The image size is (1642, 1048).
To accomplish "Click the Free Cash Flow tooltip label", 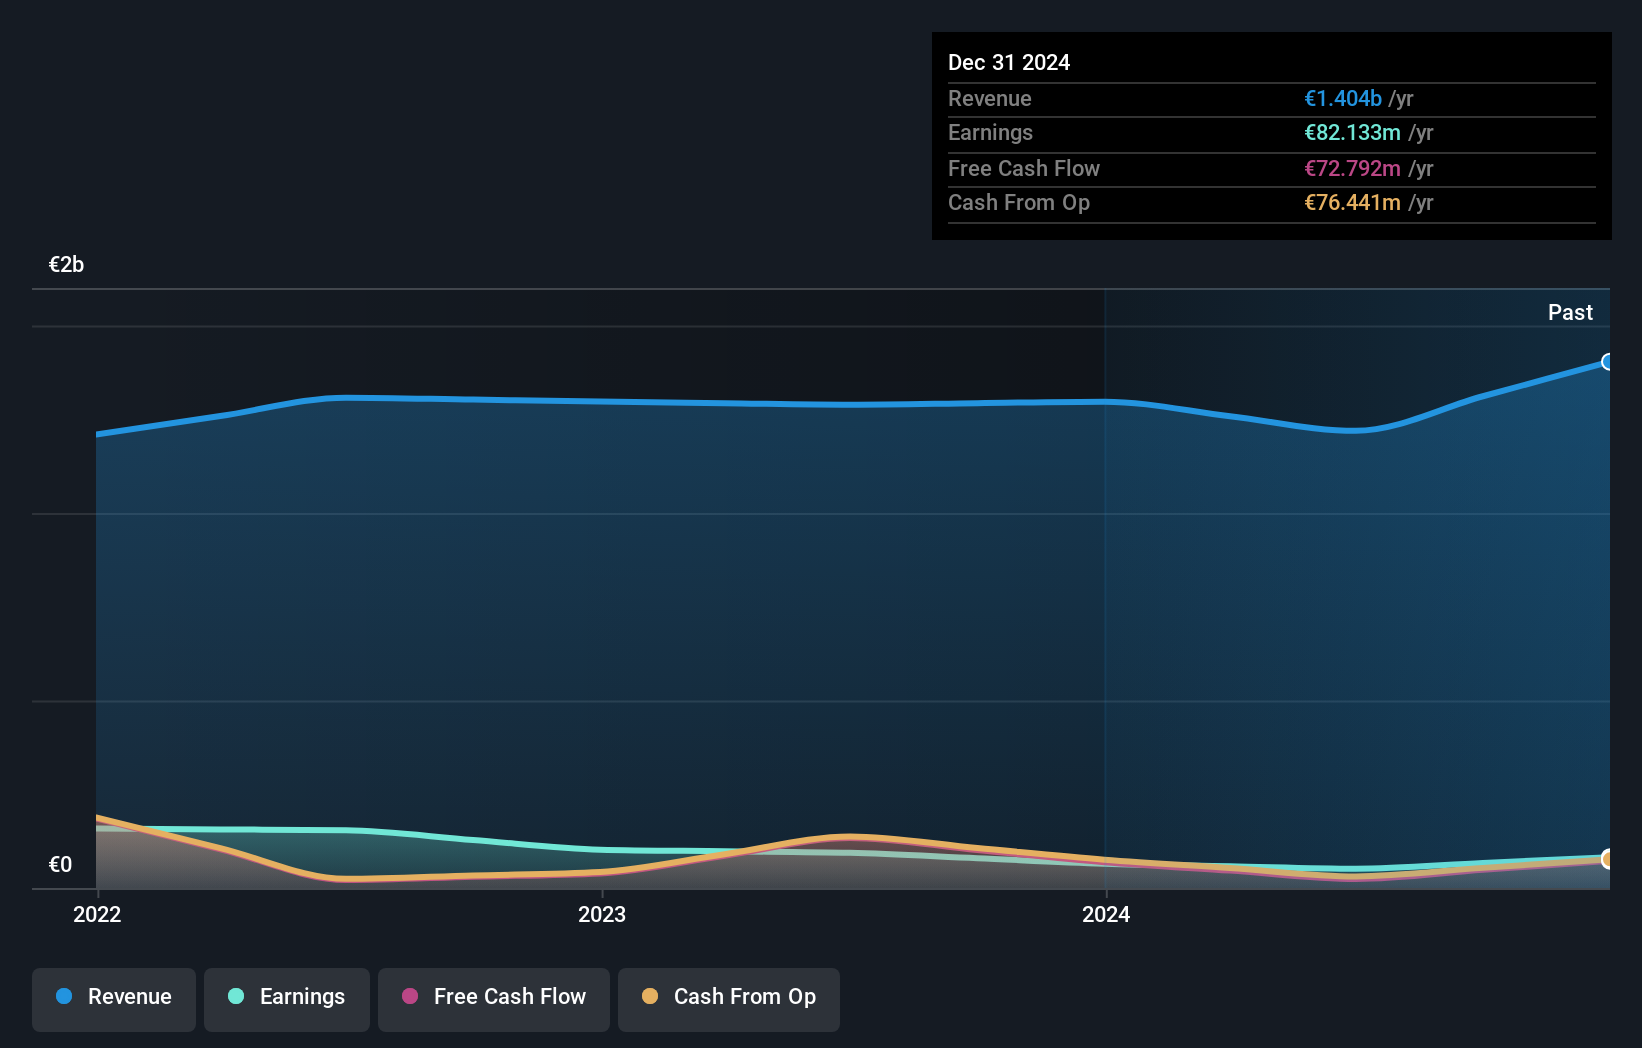I will (1024, 168).
